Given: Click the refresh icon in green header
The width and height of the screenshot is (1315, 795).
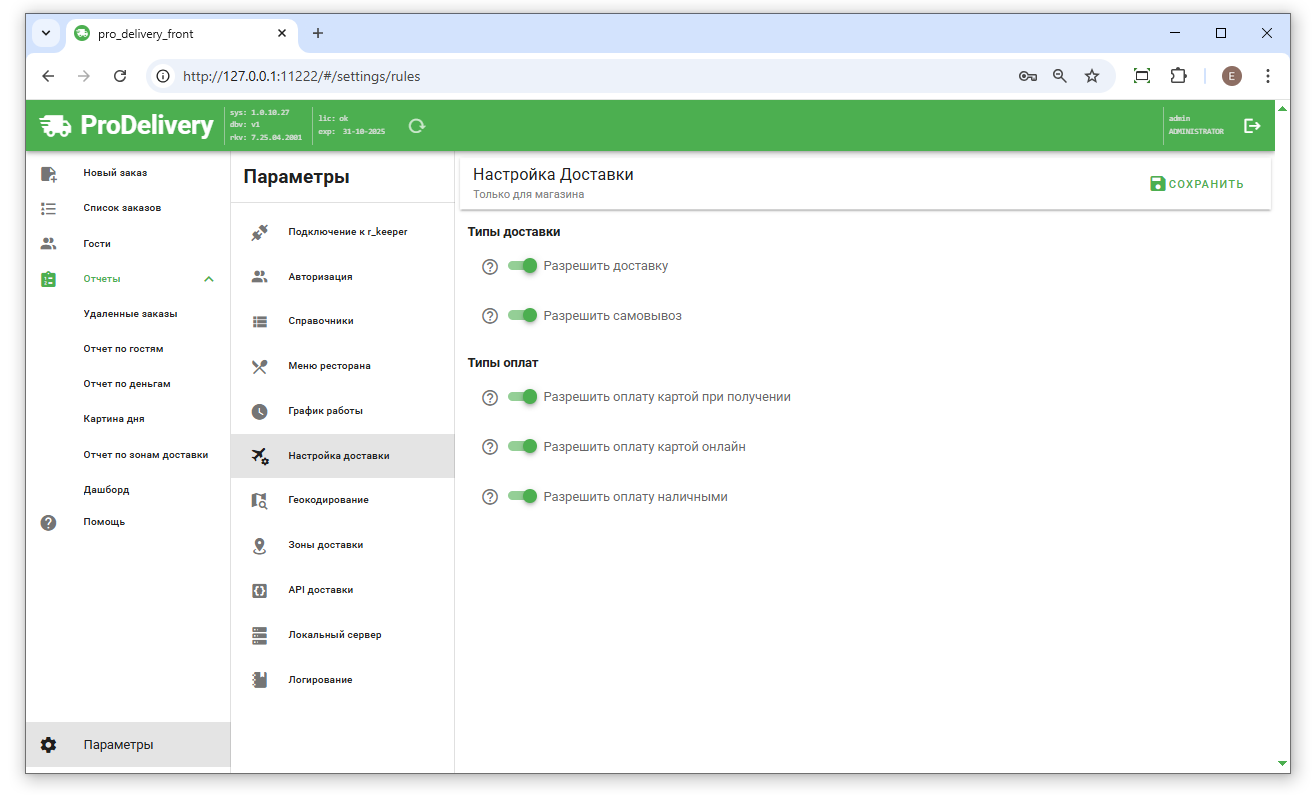Looking at the screenshot, I should (417, 126).
